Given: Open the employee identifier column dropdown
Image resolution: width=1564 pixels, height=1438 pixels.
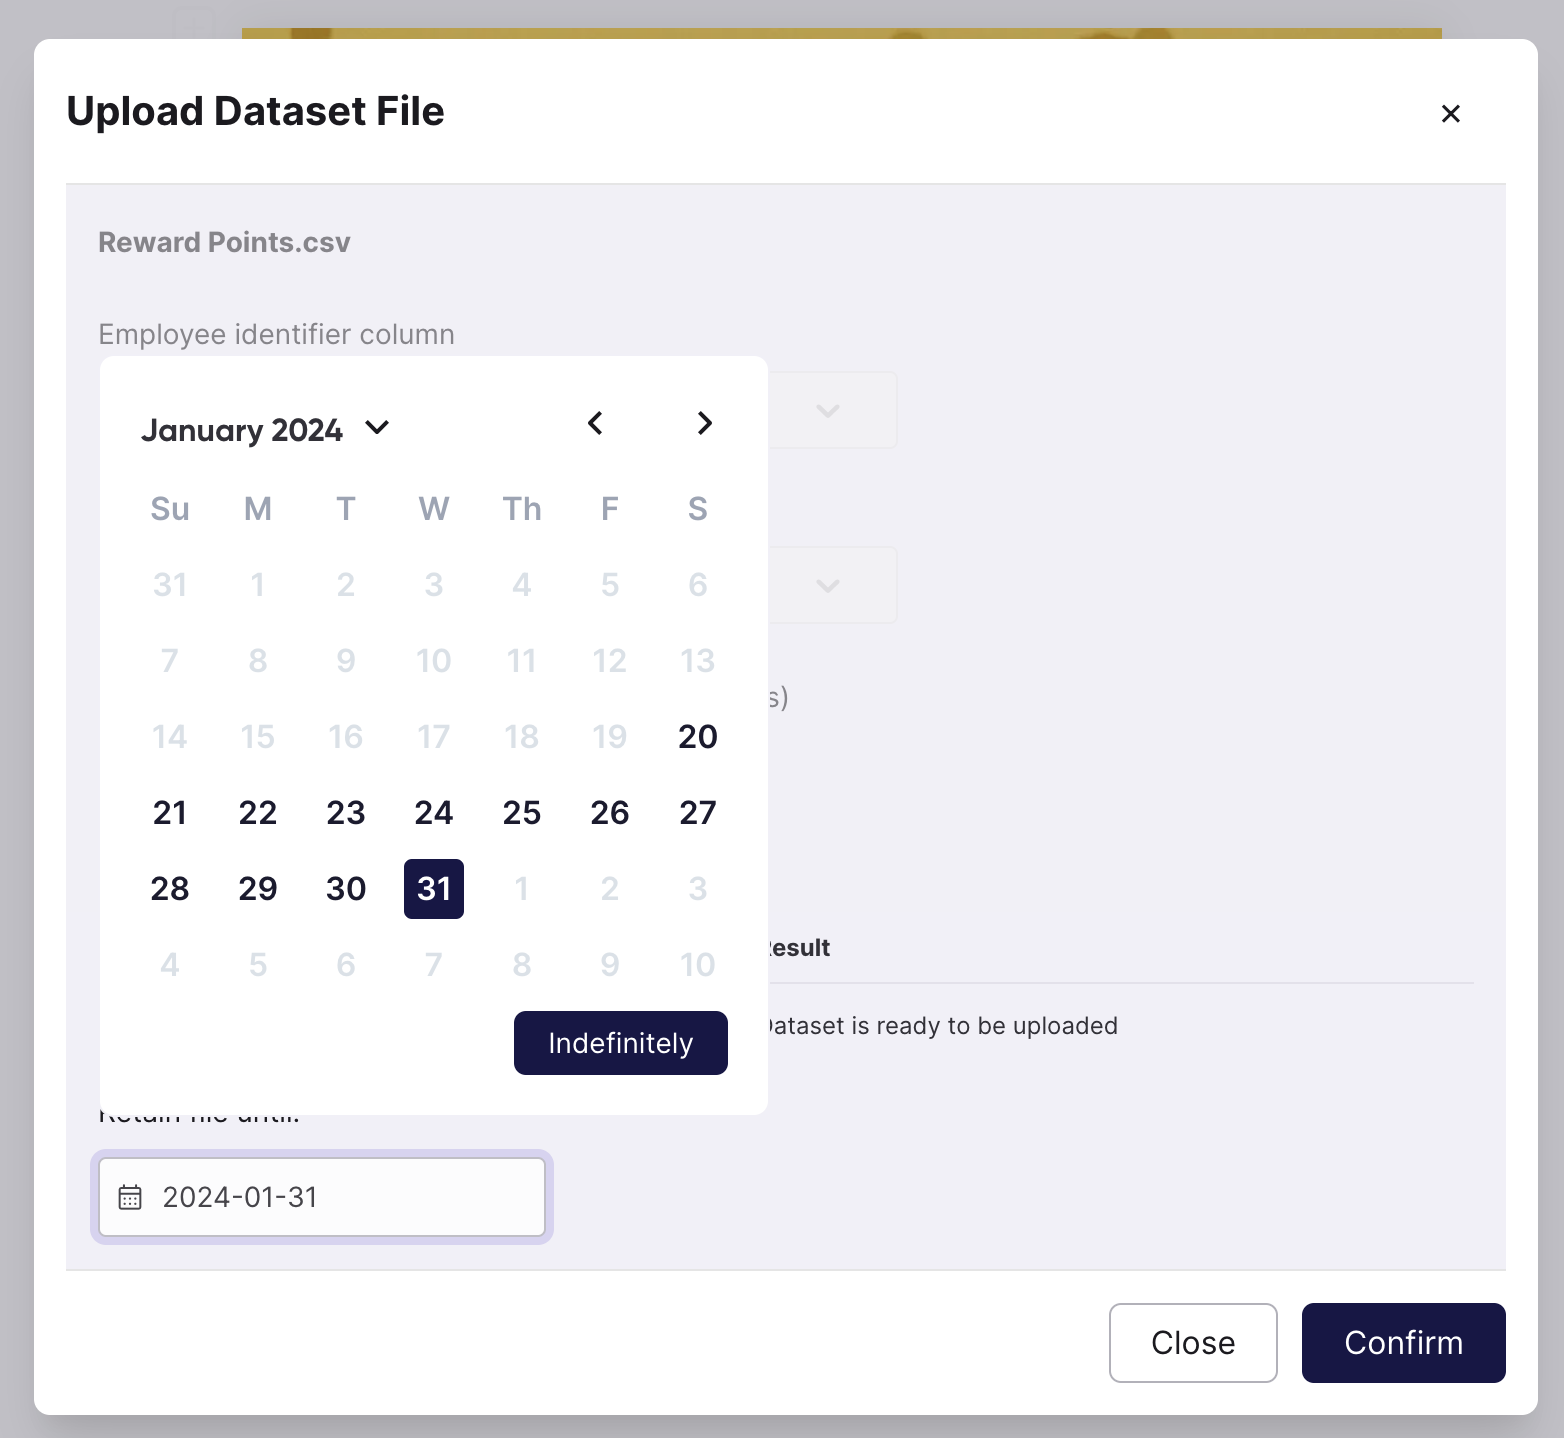Looking at the screenshot, I should click(x=828, y=410).
